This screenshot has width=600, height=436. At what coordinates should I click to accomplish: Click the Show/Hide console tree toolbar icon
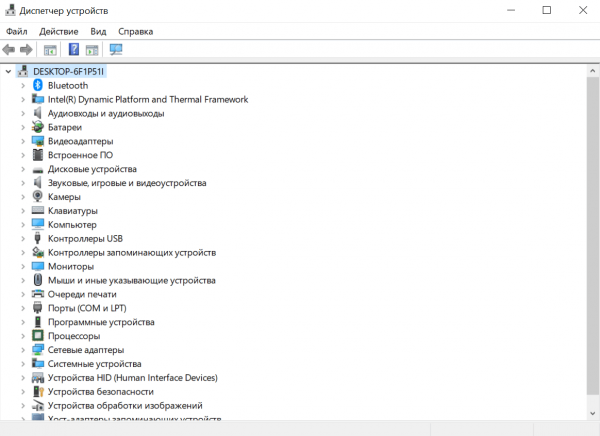click(50, 50)
